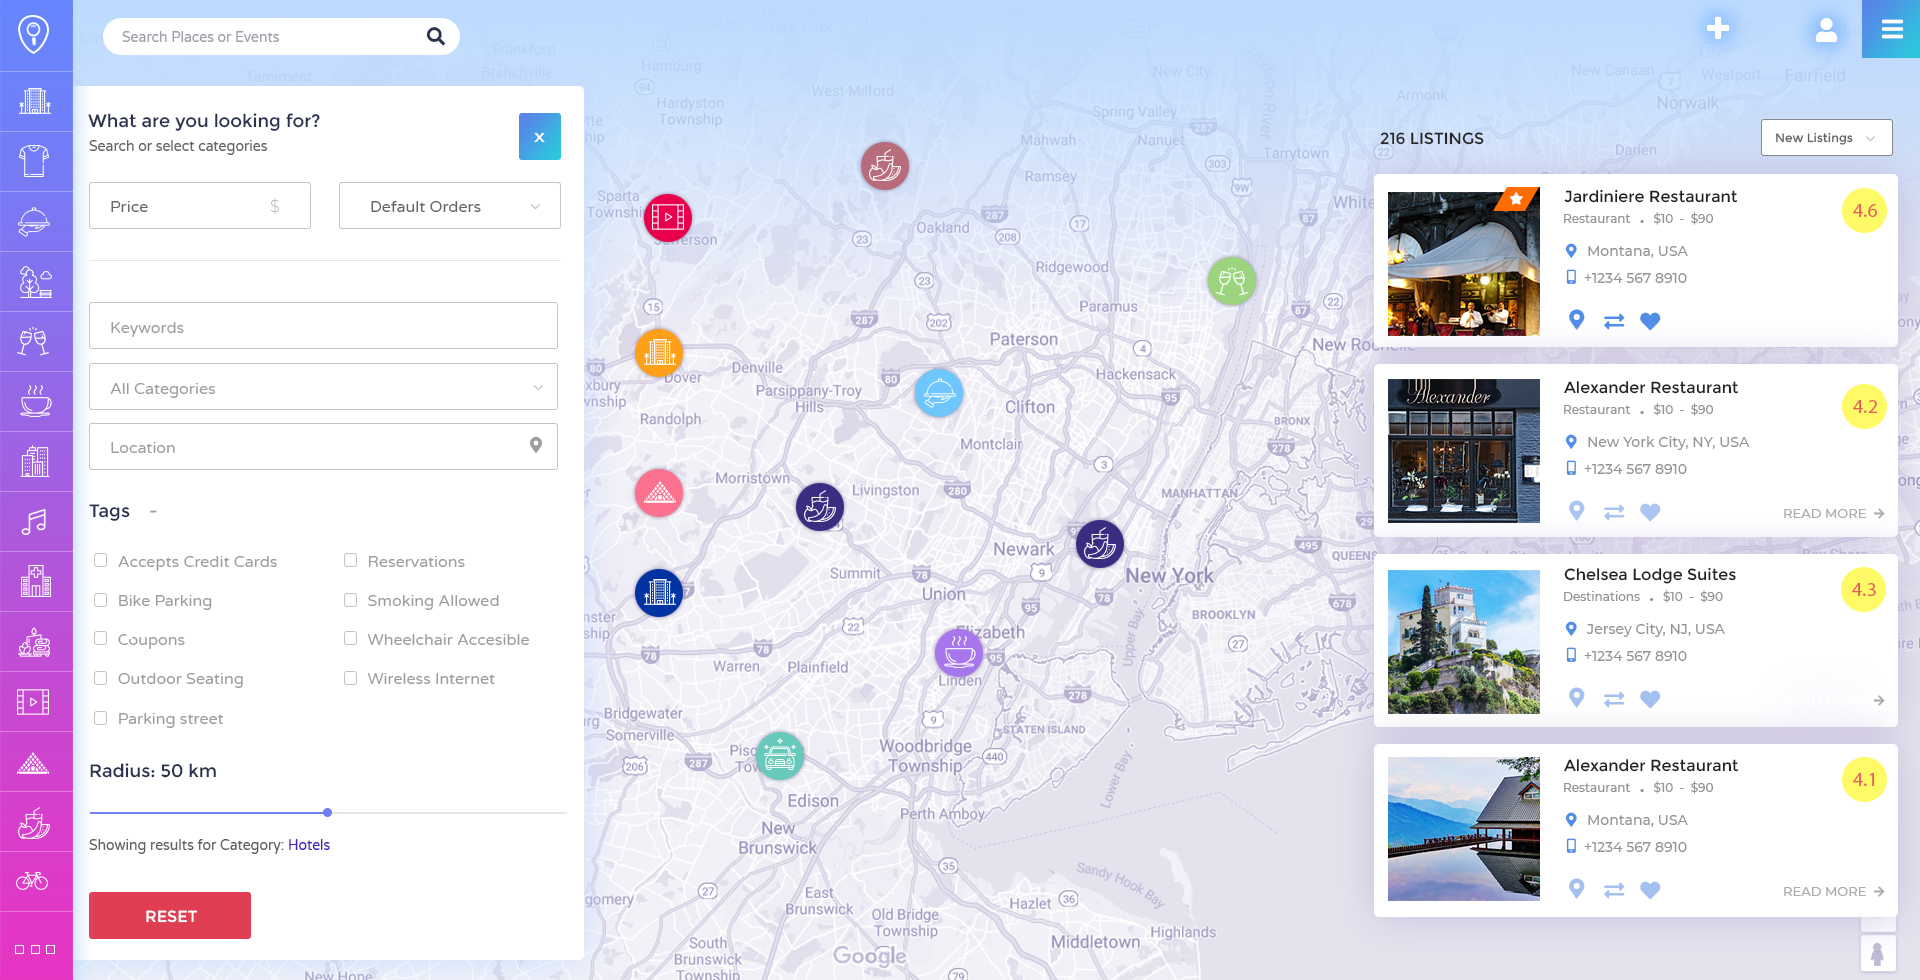Open Chelsea Lodge Suites thumbnail image
1920x980 pixels.
pyautogui.click(x=1464, y=642)
